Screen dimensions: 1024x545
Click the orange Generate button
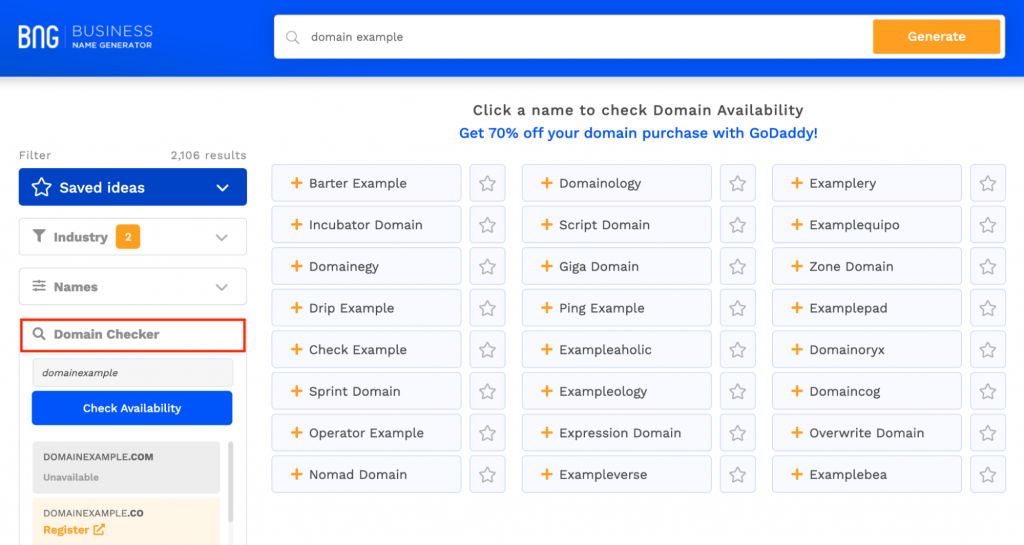pyautogui.click(x=936, y=37)
